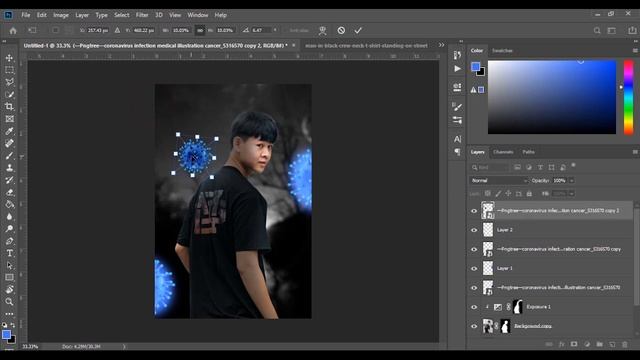Click the Opacity value field
This screenshot has width=640, height=360.
560,180
